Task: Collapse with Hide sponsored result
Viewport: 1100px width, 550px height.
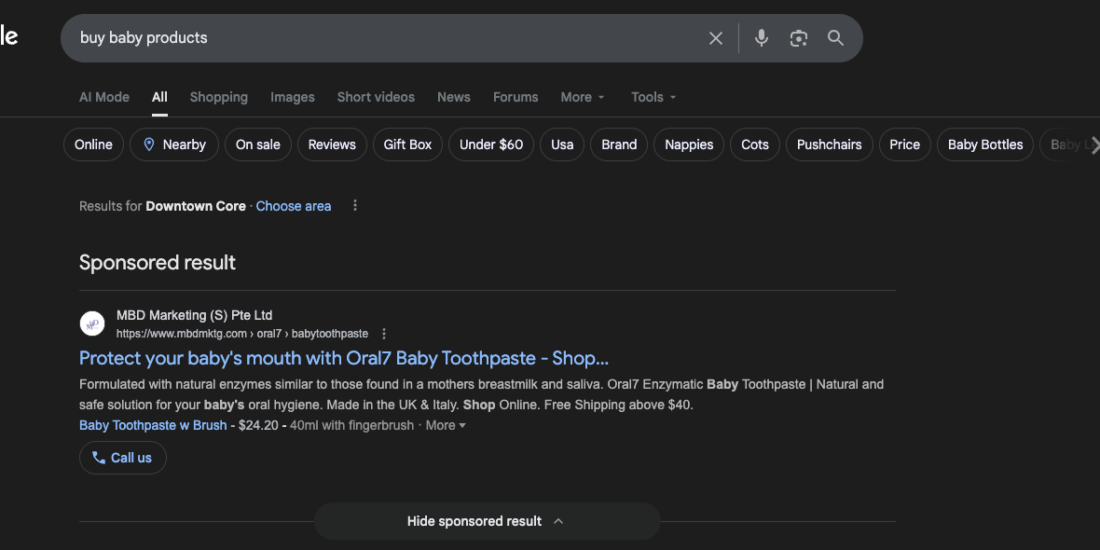Action: point(486,521)
